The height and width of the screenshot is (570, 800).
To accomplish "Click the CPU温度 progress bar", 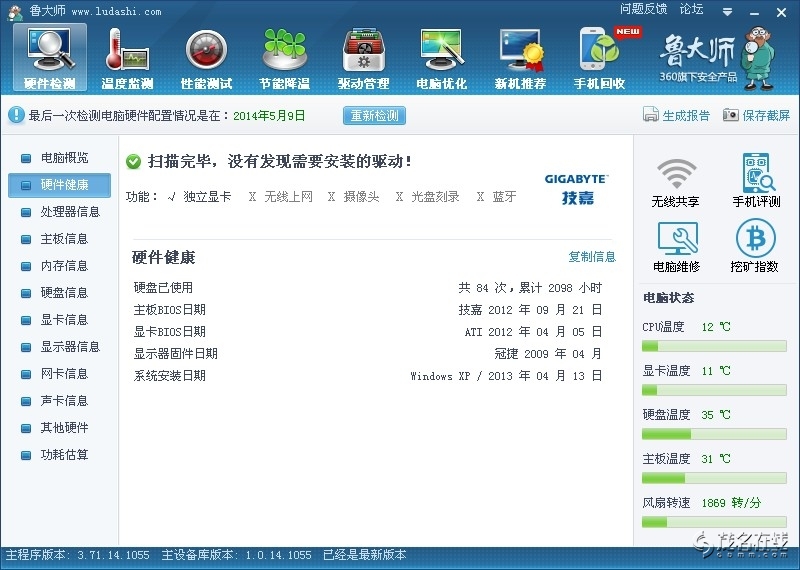I will point(714,346).
